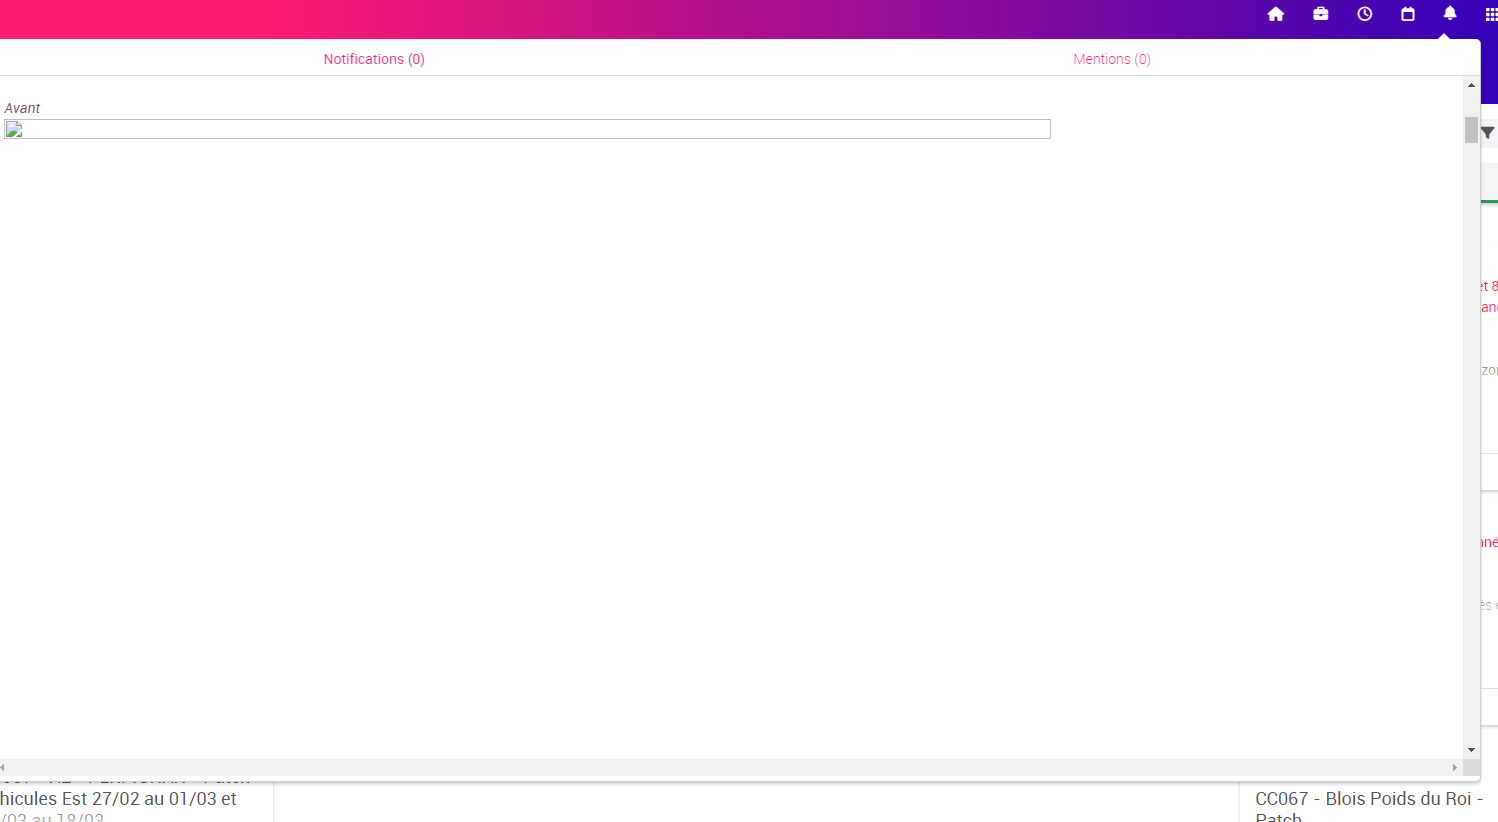This screenshot has height=822, width=1498.
Task: Click the scroll-down arrow of the panel
Action: pos(1471,749)
